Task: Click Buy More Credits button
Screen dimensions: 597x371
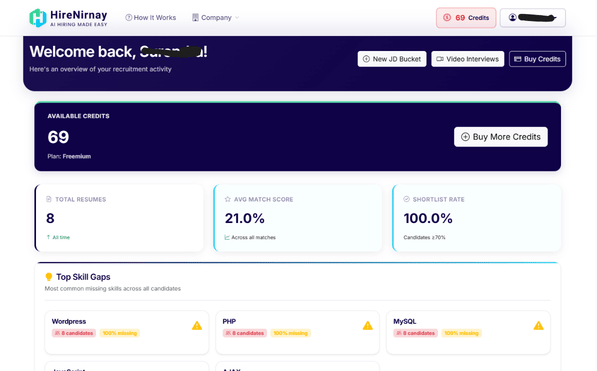Action: [501, 137]
